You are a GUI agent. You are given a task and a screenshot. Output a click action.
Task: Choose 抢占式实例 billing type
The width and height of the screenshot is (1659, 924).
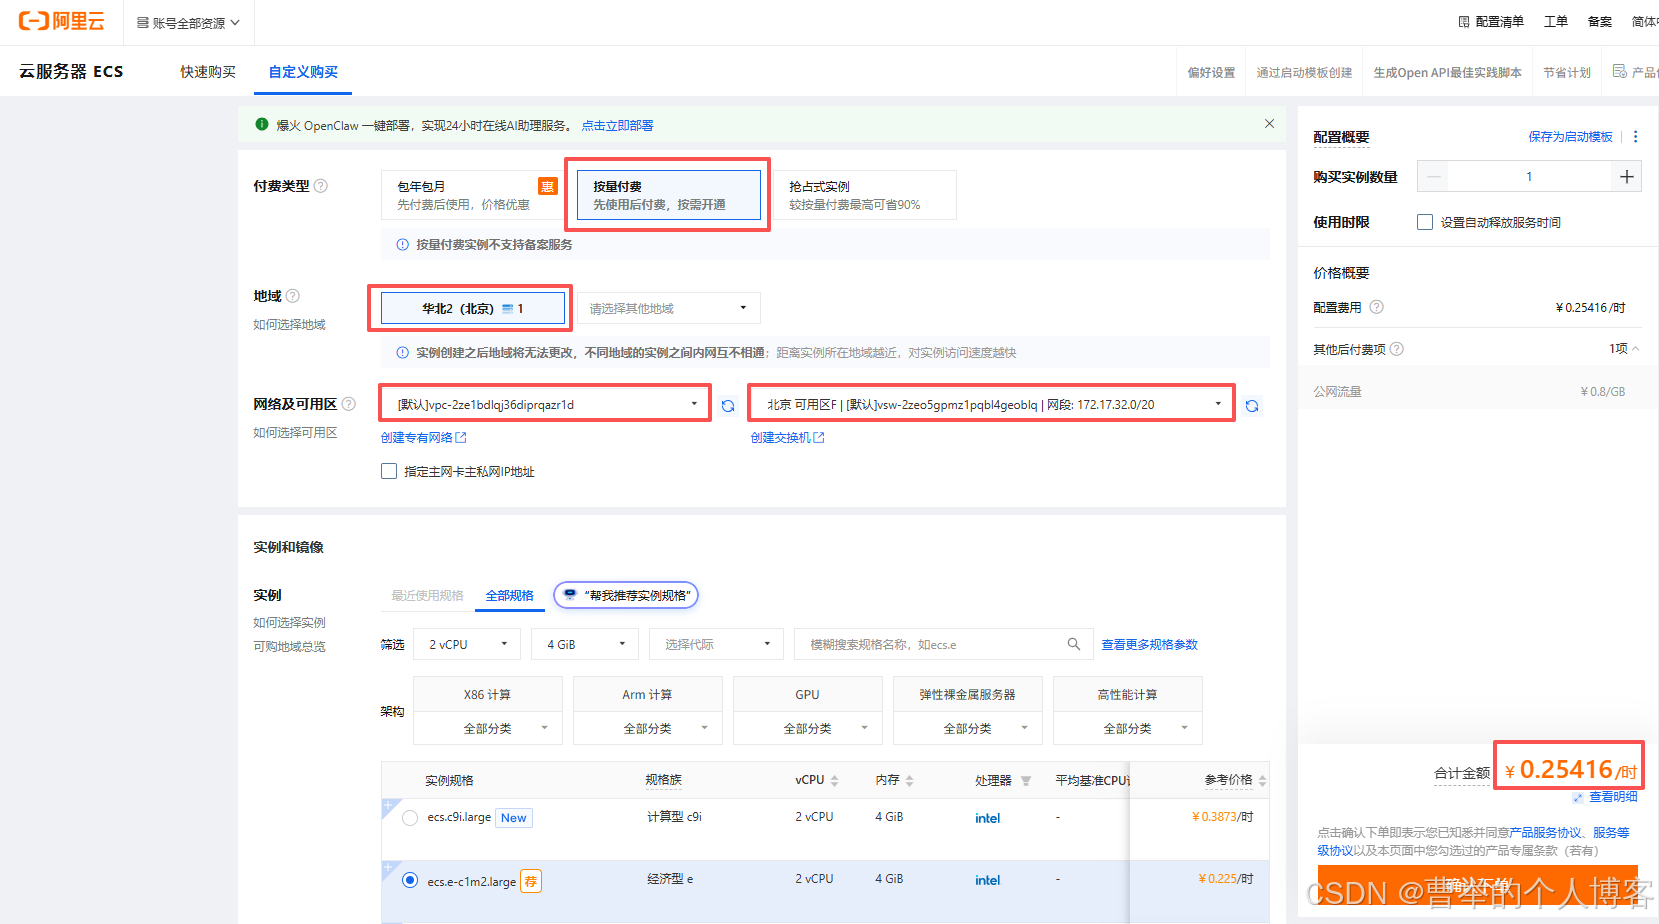(x=866, y=195)
